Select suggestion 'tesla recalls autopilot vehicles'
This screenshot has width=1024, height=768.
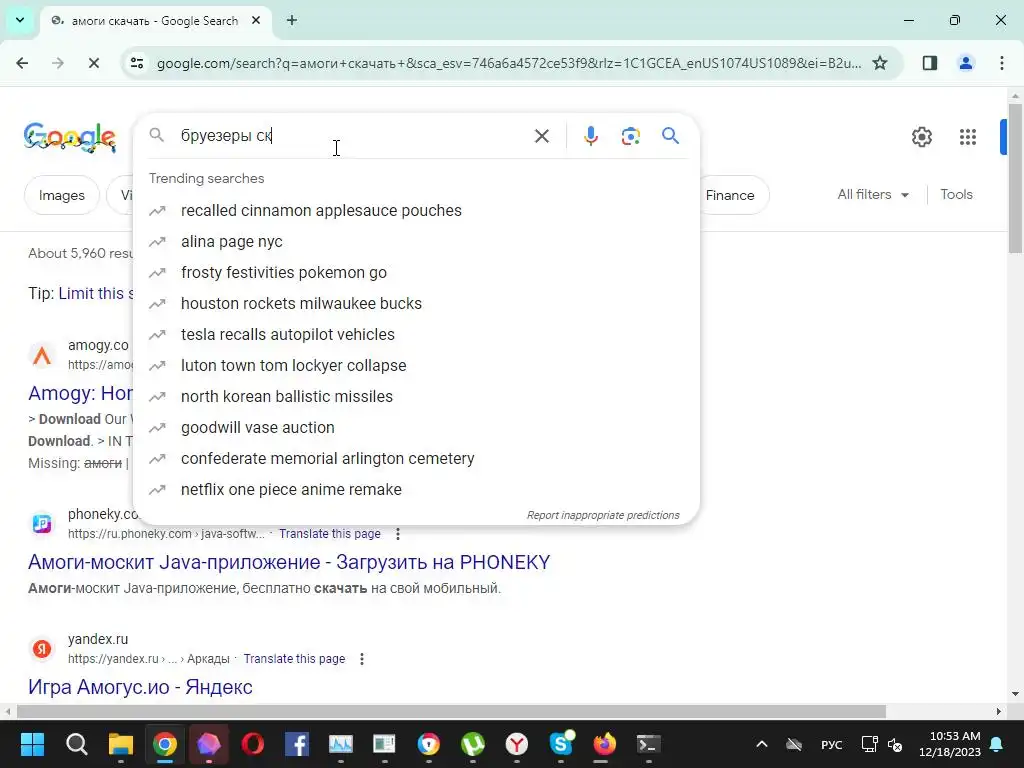(417, 334)
